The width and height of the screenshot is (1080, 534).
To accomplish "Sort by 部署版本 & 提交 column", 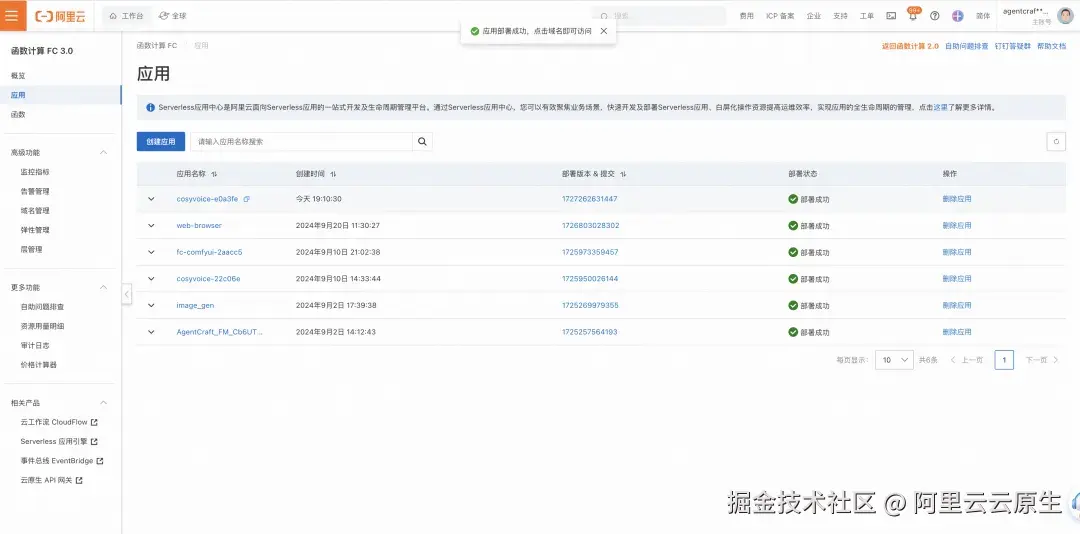I will (623, 174).
